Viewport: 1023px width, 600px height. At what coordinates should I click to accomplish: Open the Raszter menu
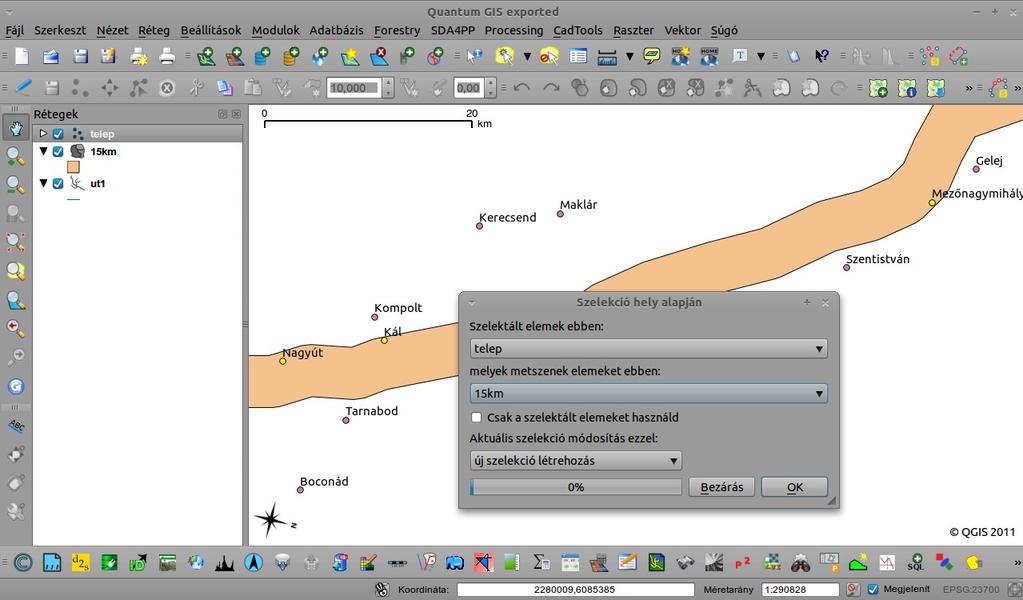pyautogui.click(x=634, y=30)
